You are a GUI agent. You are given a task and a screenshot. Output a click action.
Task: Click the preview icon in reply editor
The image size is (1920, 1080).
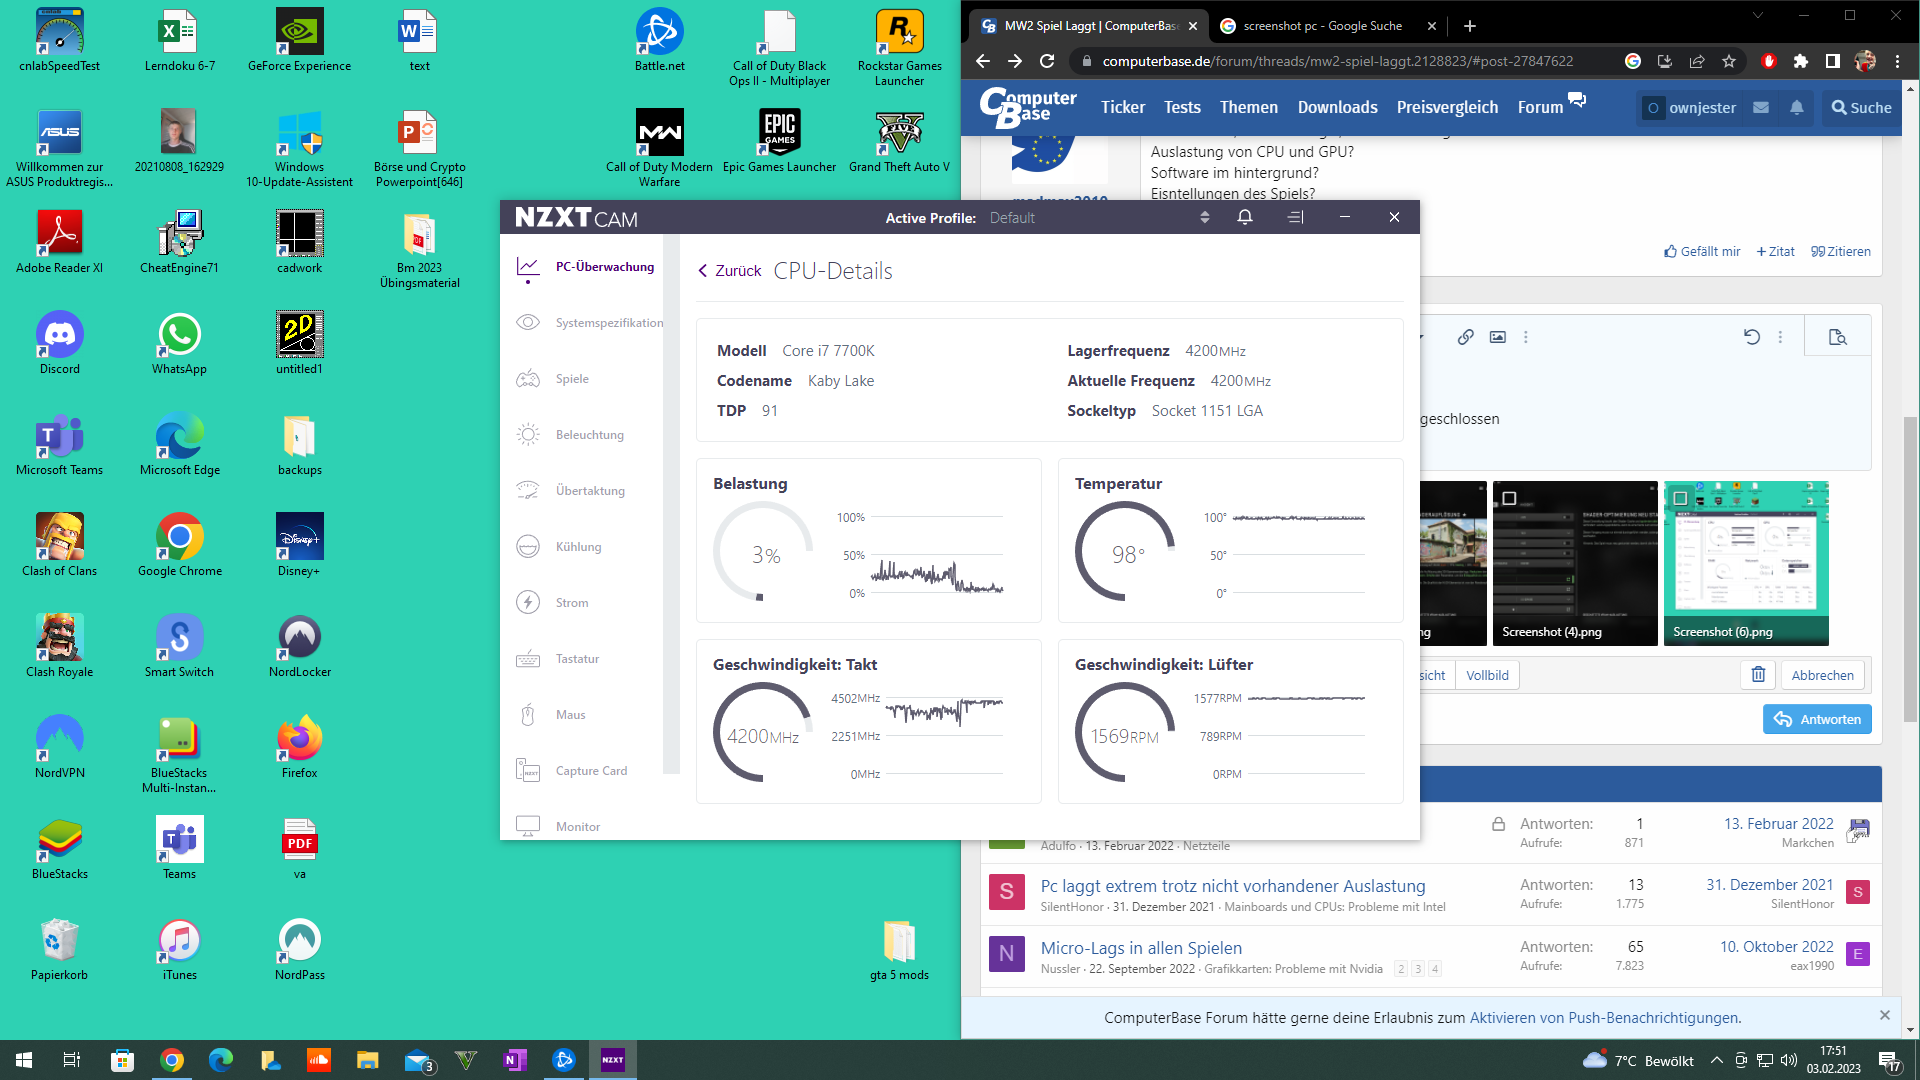point(1837,337)
